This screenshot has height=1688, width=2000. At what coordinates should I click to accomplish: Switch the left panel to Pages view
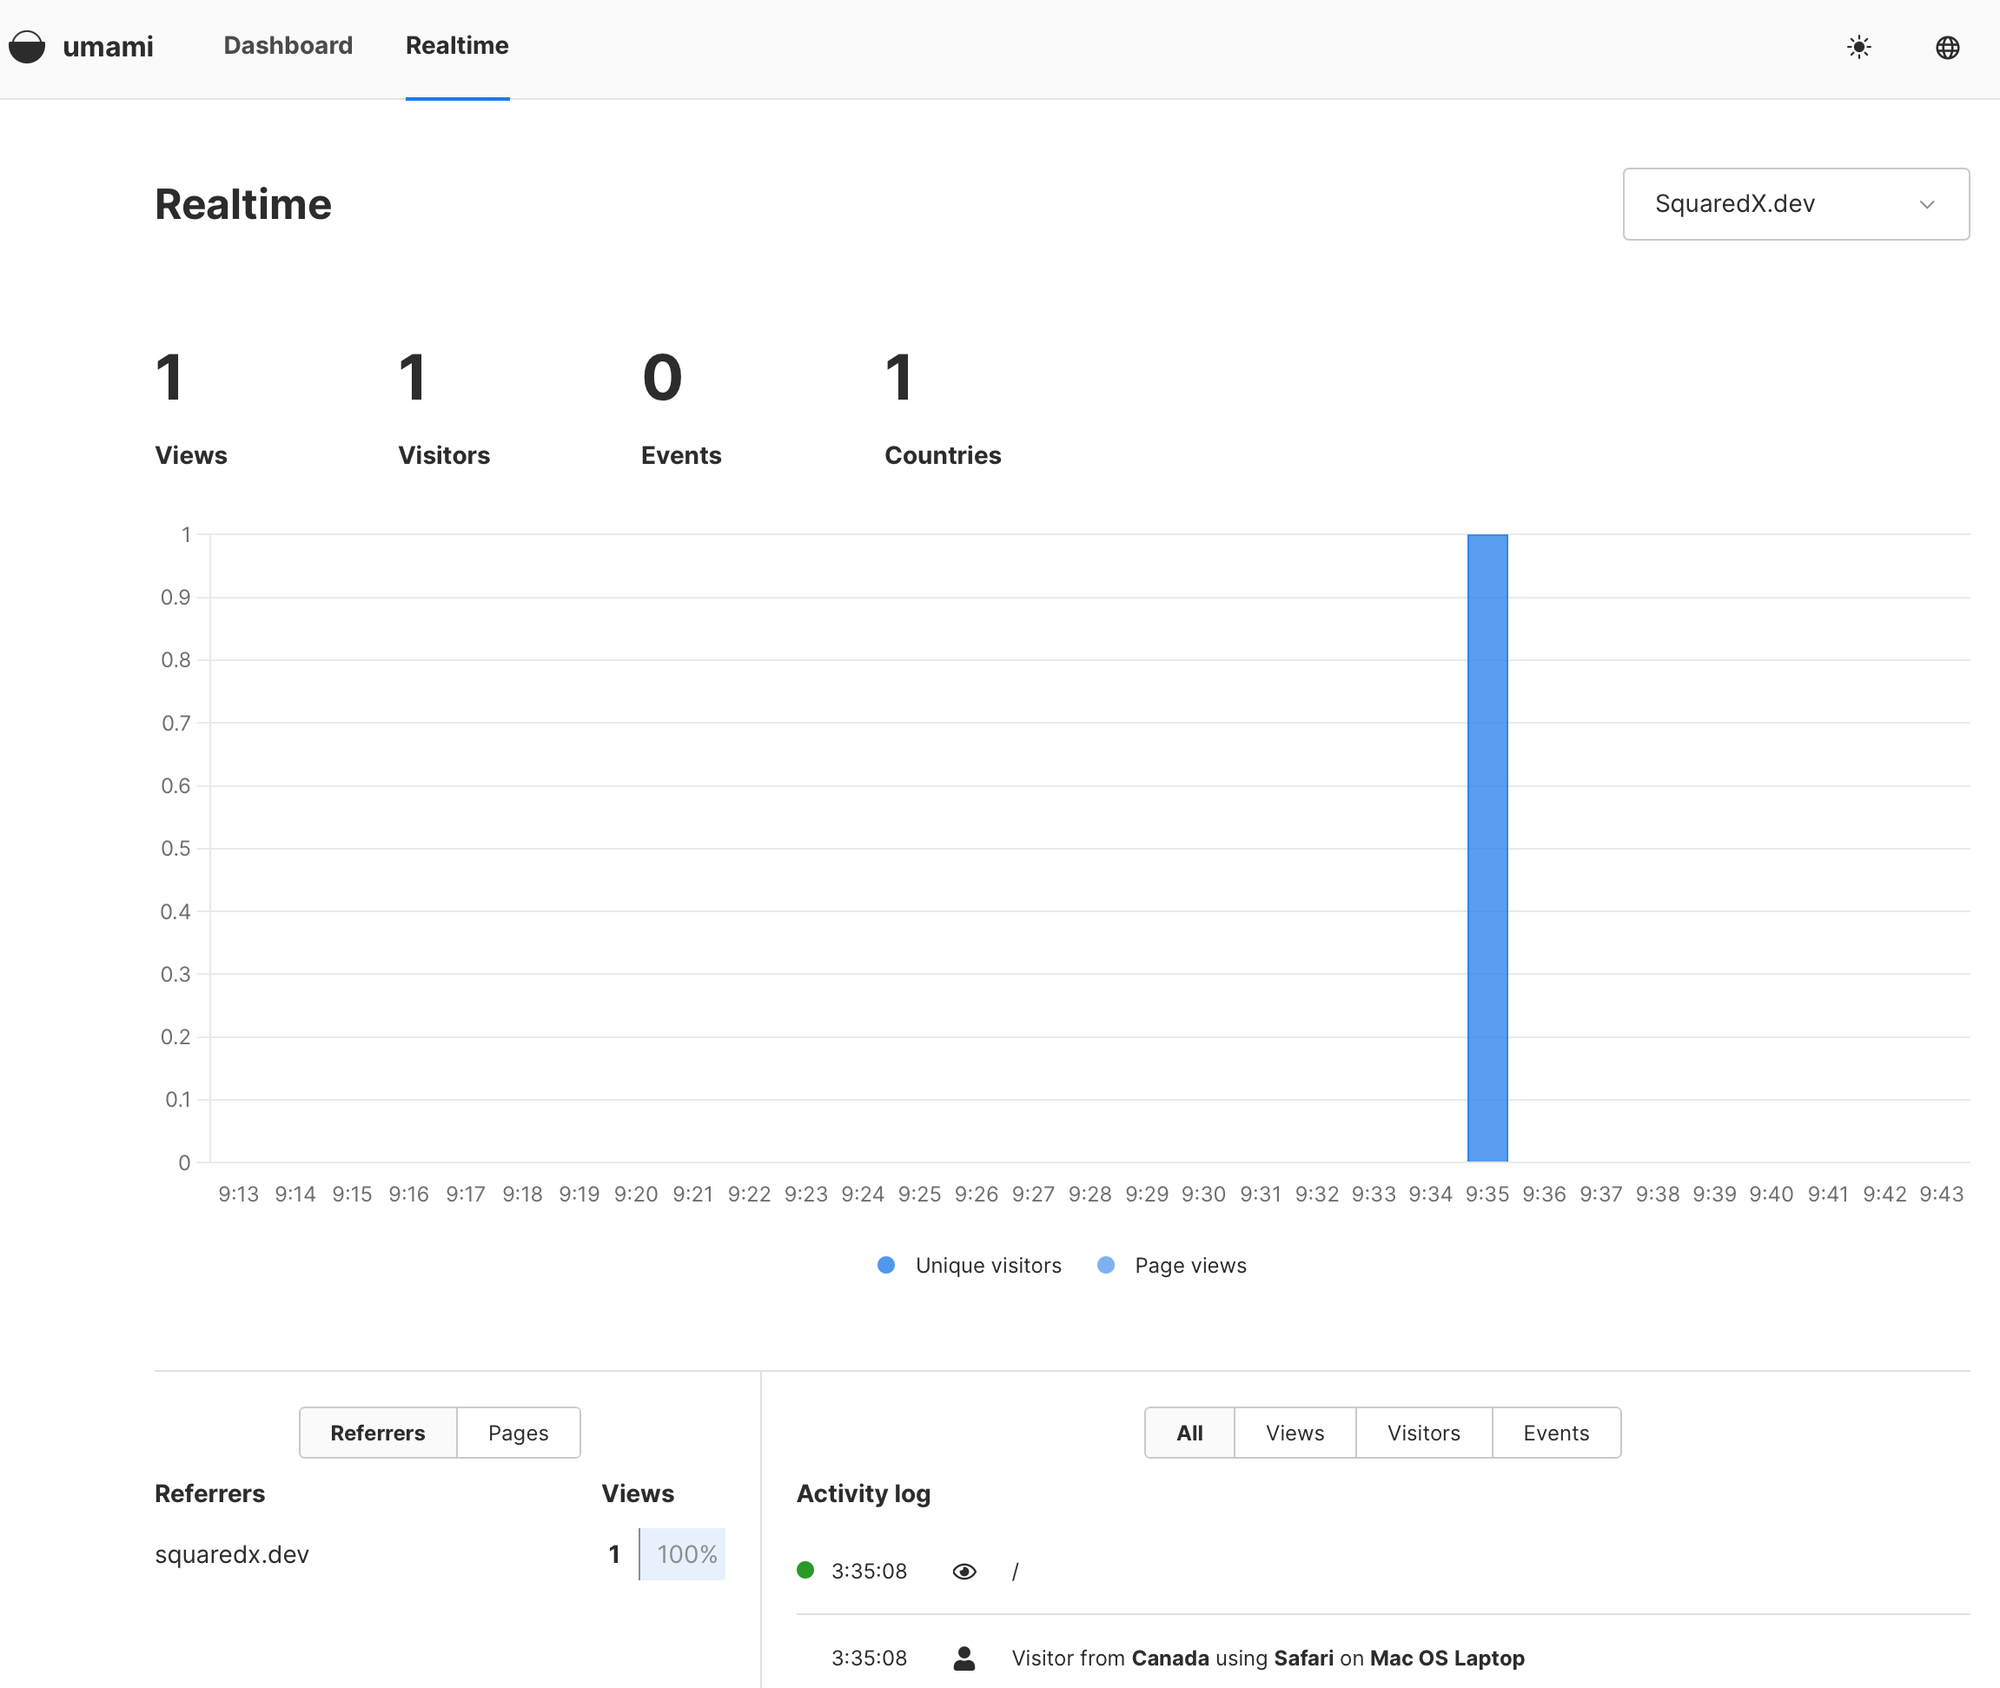tap(517, 1432)
